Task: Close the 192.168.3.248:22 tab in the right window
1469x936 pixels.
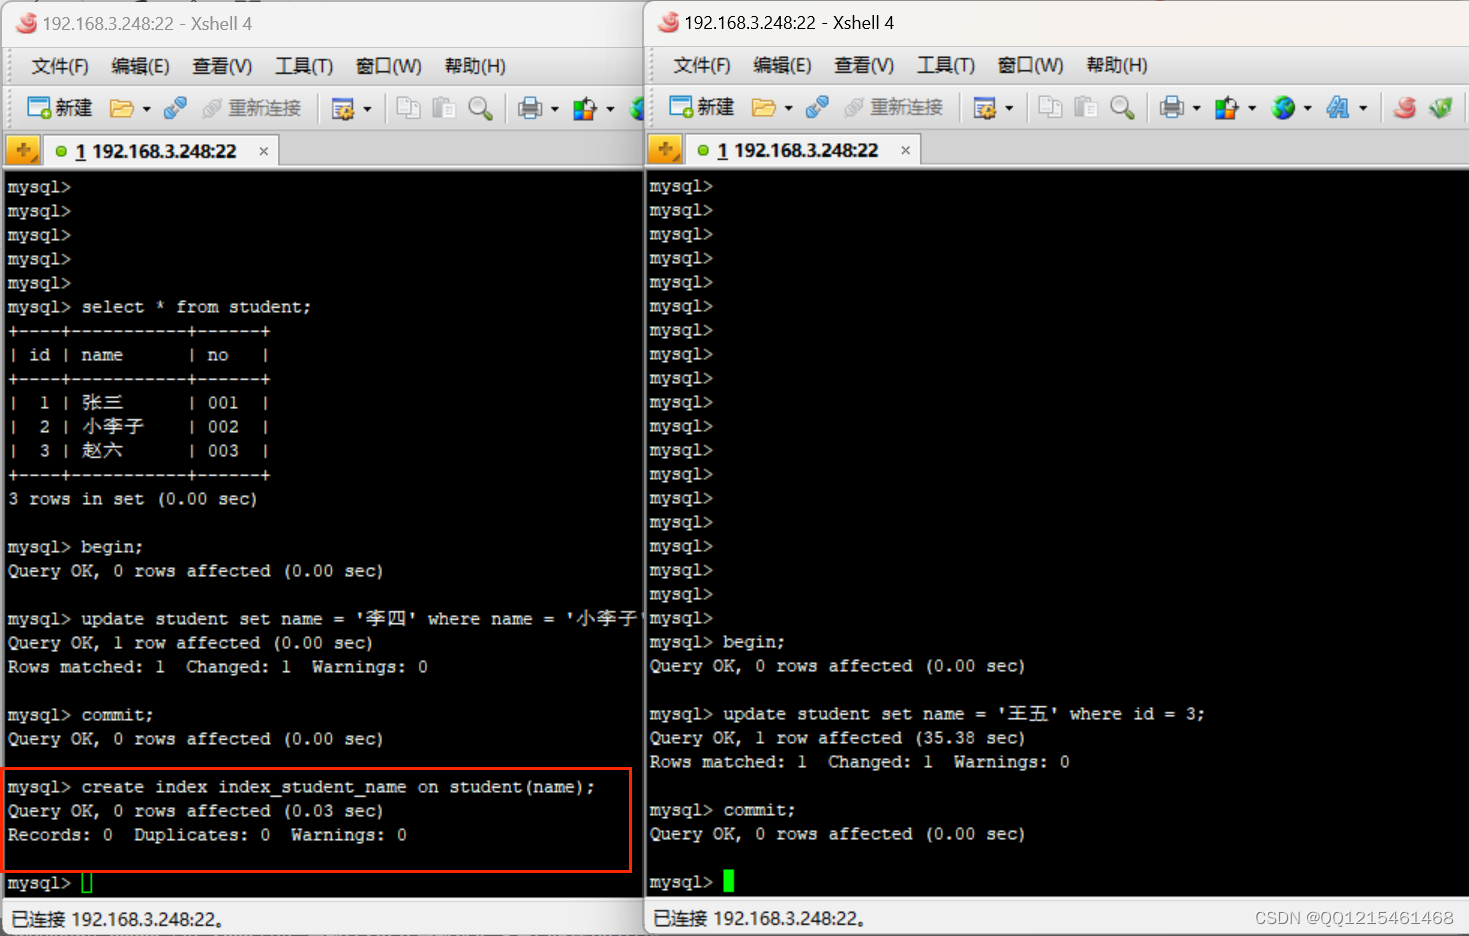Action: point(906,150)
